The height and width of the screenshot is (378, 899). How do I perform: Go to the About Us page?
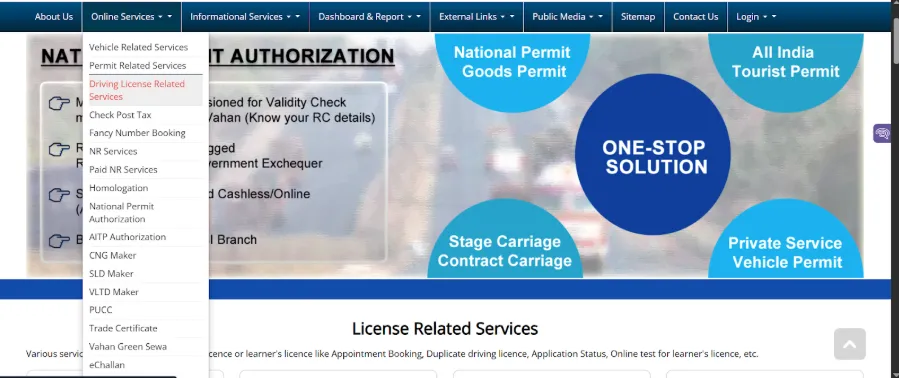54,17
